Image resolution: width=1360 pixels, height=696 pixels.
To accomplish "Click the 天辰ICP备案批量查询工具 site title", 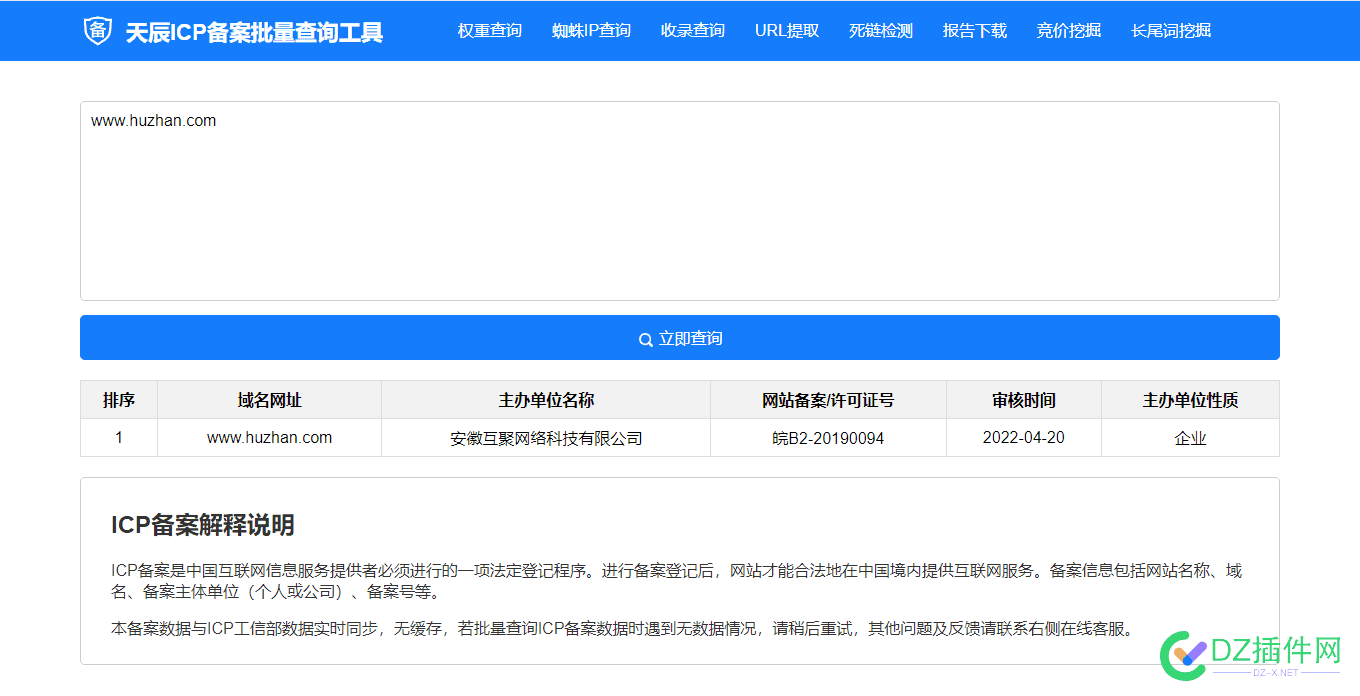I will coord(254,32).
